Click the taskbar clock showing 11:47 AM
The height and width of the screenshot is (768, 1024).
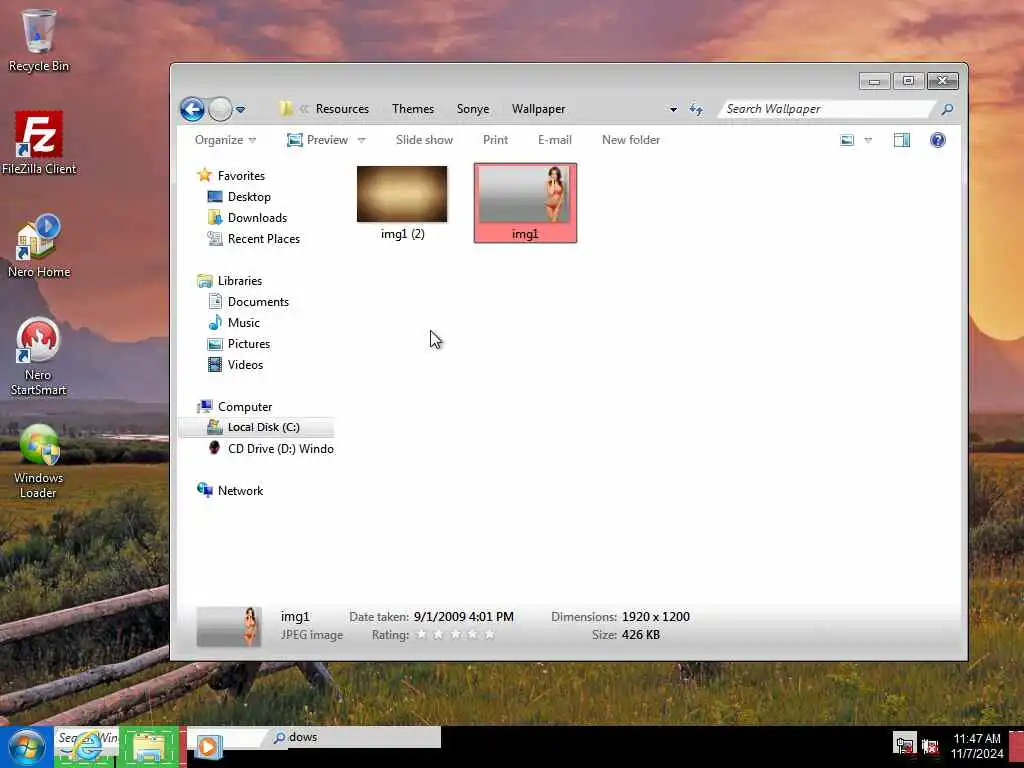(976, 746)
